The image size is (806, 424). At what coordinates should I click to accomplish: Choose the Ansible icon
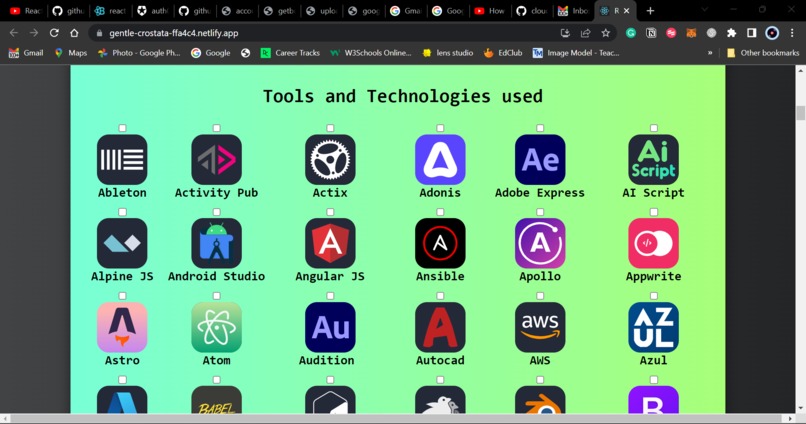[440, 244]
